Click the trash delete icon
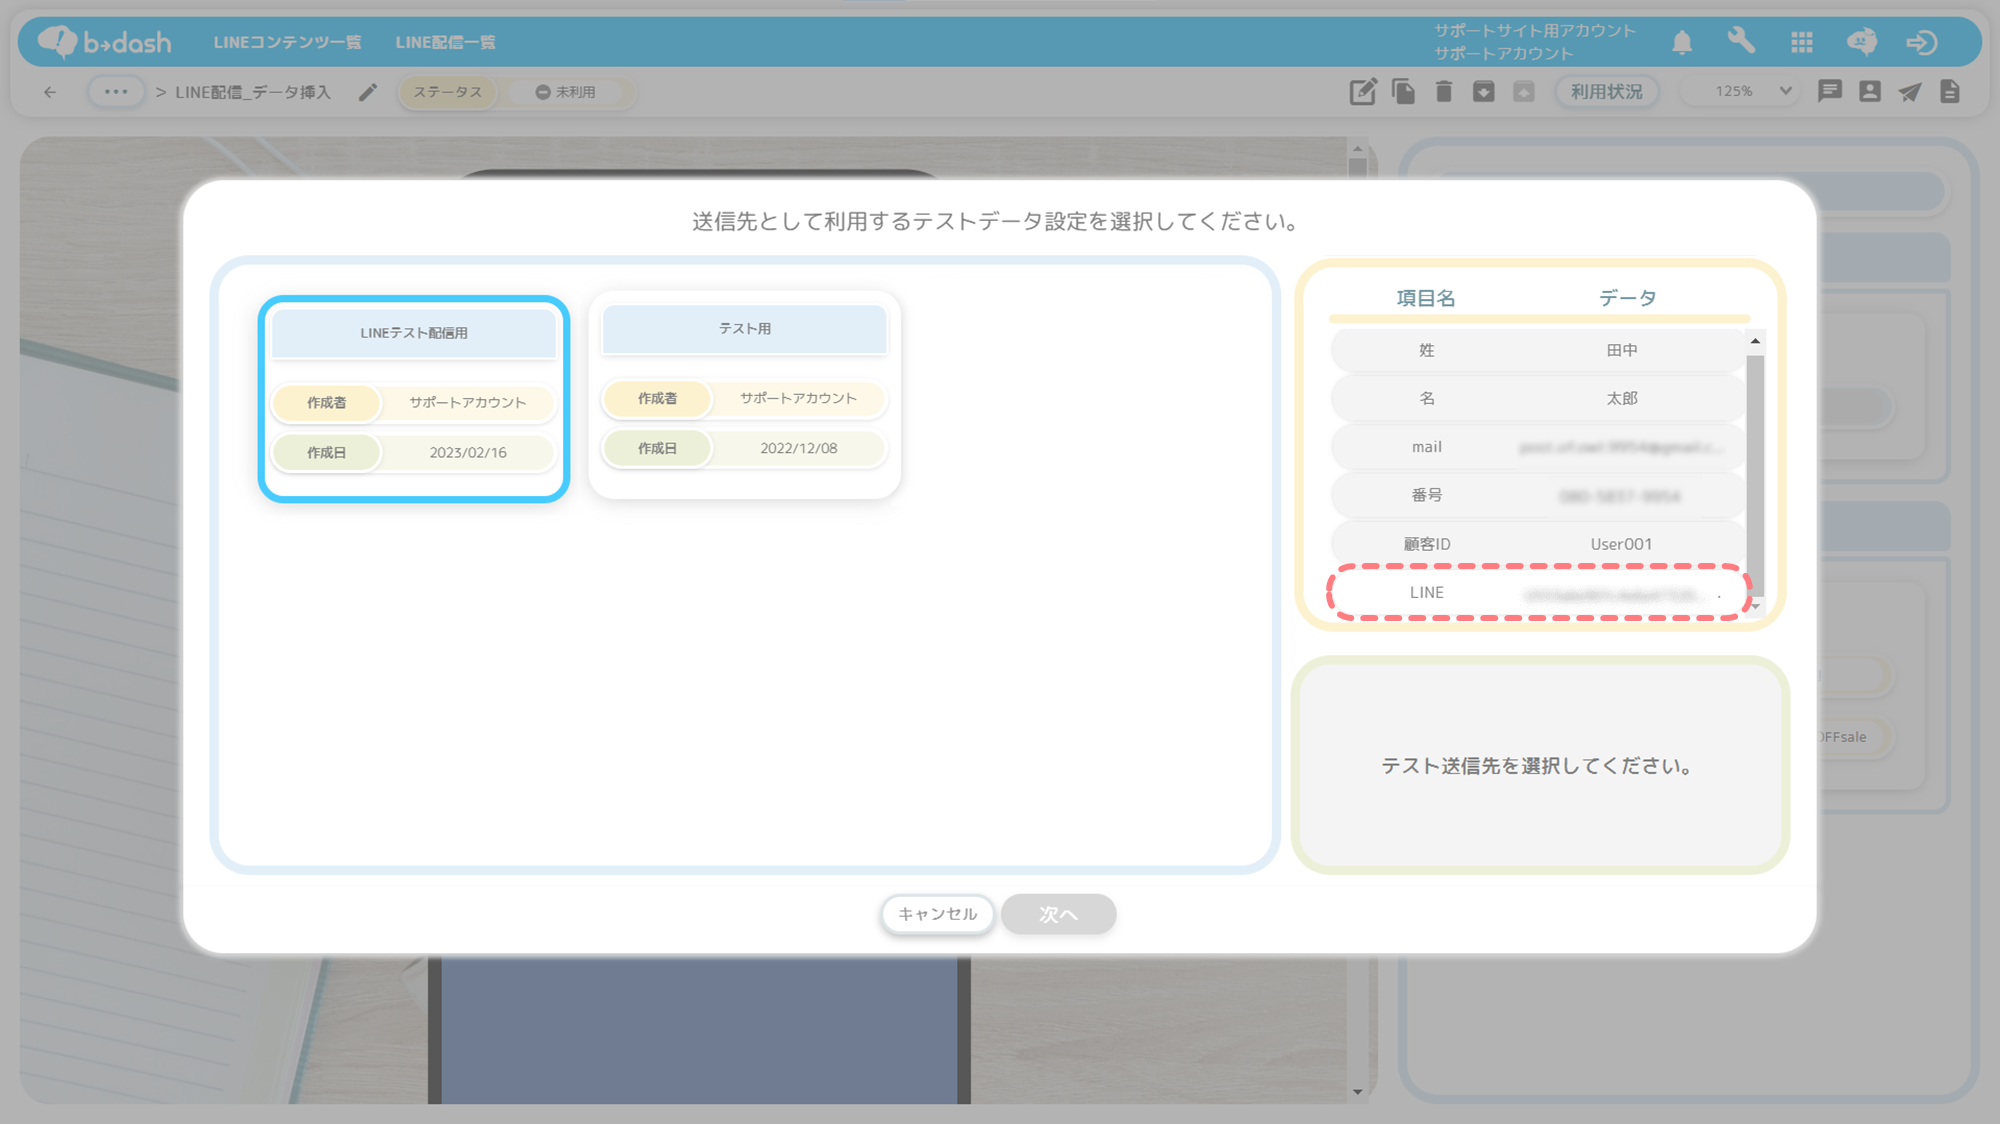The width and height of the screenshot is (2000, 1125). click(1443, 92)
